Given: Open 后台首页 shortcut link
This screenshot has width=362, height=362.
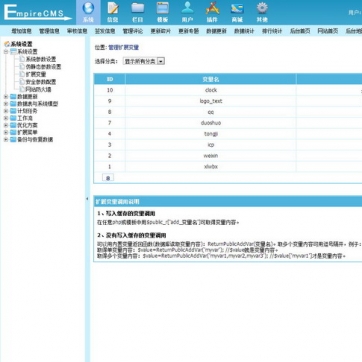Looking at the screenshot, I should tap(300, 31).
